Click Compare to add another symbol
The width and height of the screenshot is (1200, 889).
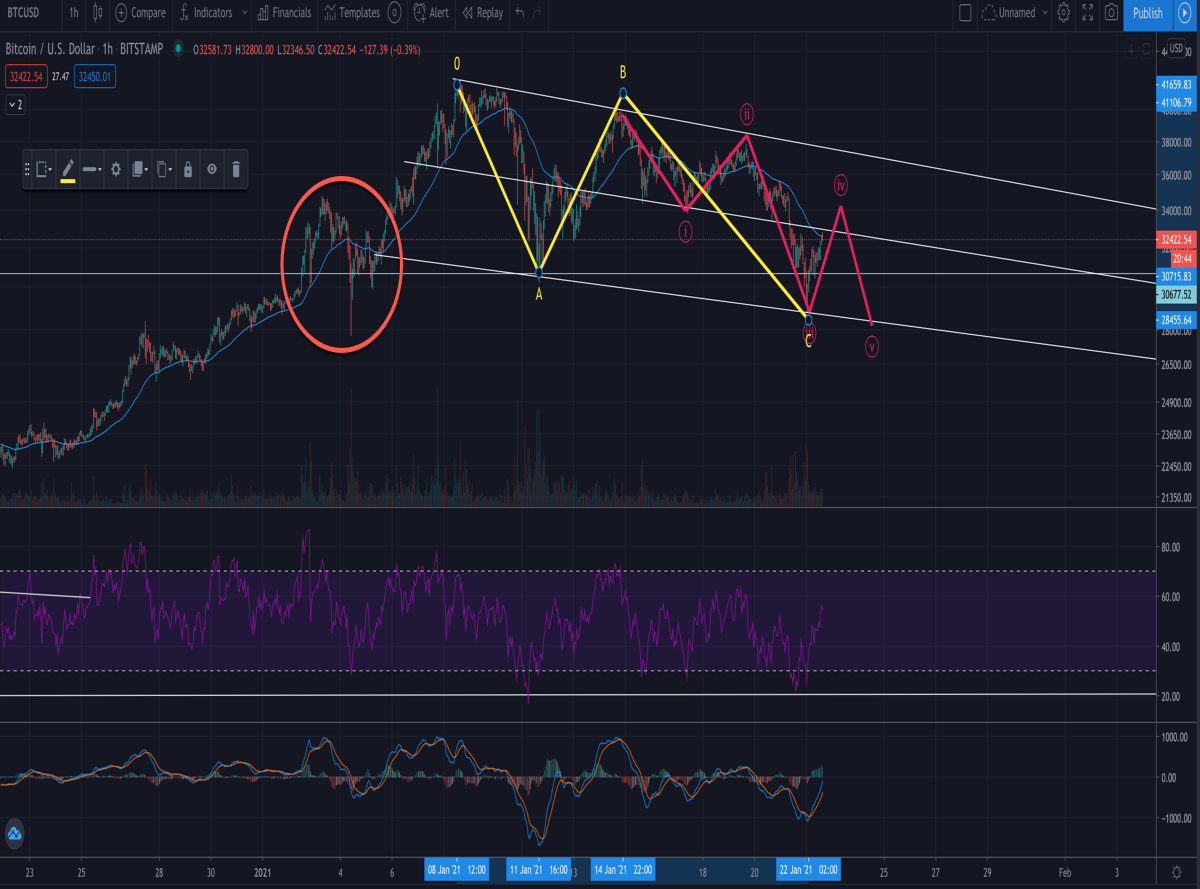[140, 13]
